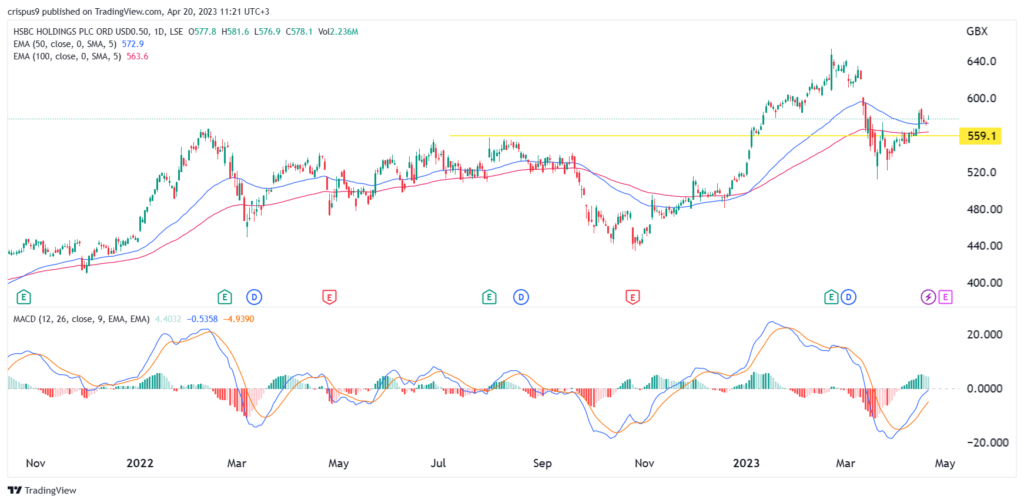
Task: Click the pink E earnings marker
Action: point(946,298)
